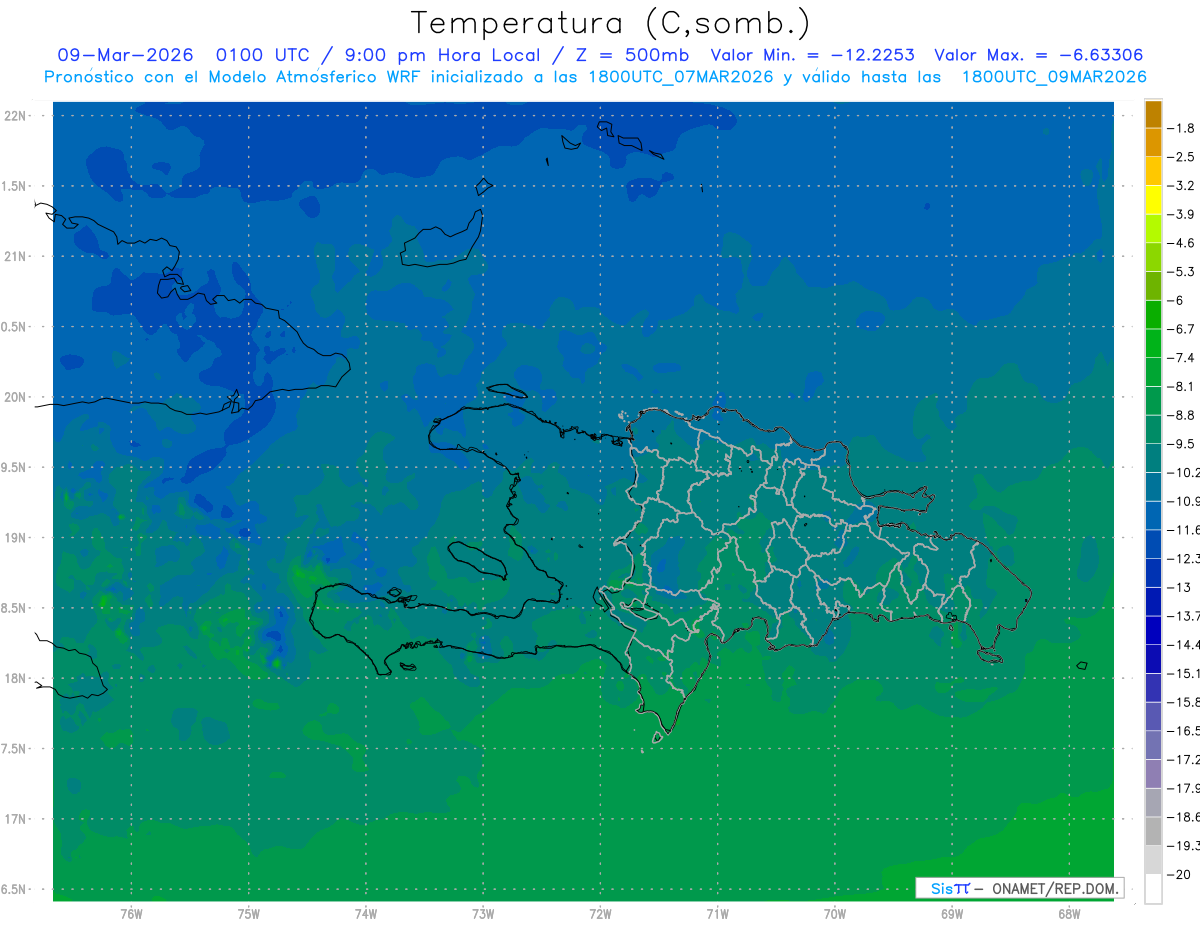The height and width of the screenshot is (927, 1200).
Task: Click the "-6.7" color bar value
Action: point(1181,329)
